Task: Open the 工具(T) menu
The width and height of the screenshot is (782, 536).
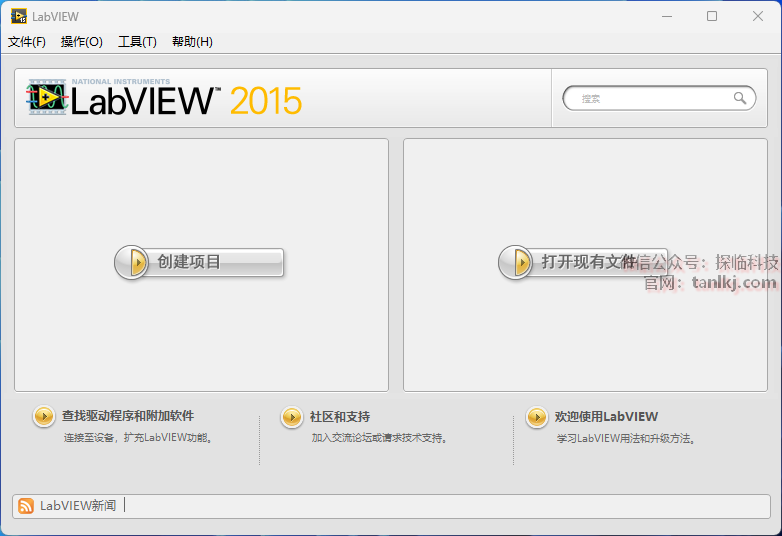Action: pos(137,42)
